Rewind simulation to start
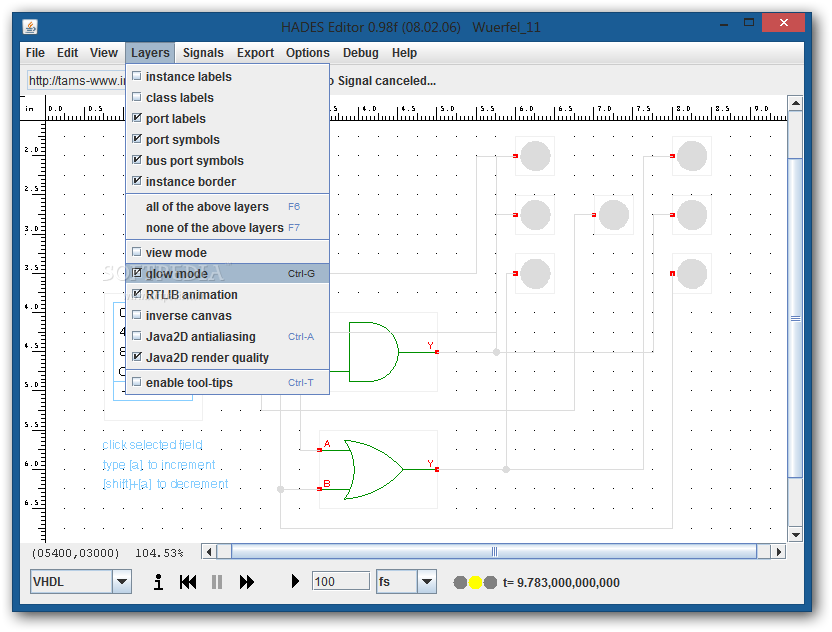 coord(188,582)
